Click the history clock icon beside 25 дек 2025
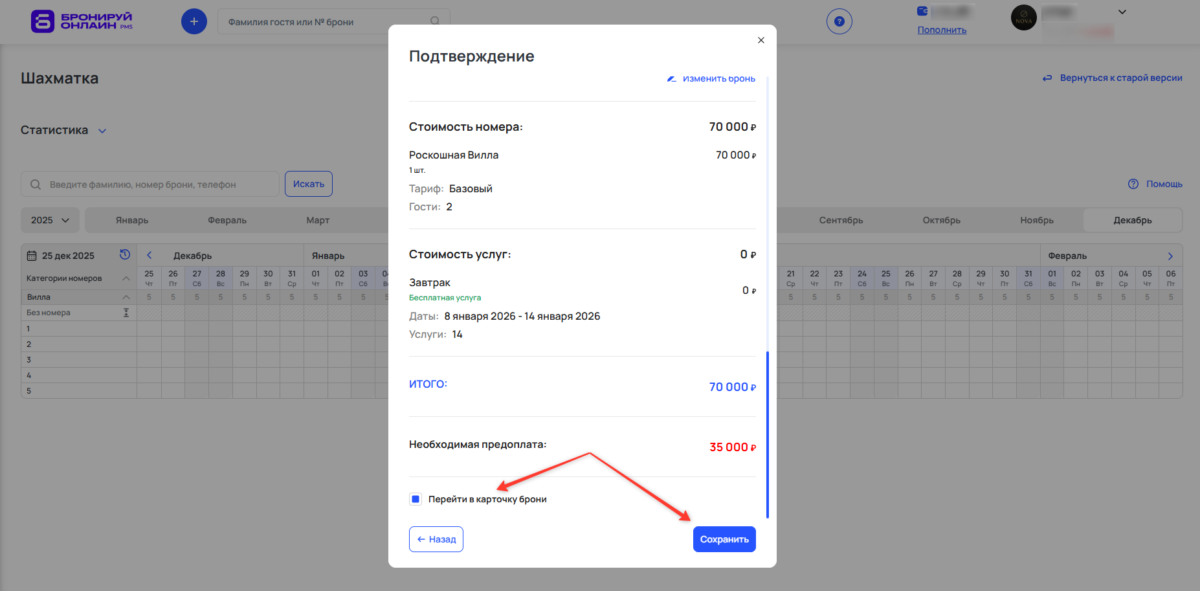Image resolution: width=1200 pixels, height=591 pixels. pyautogui.click(x=124, y=255)
